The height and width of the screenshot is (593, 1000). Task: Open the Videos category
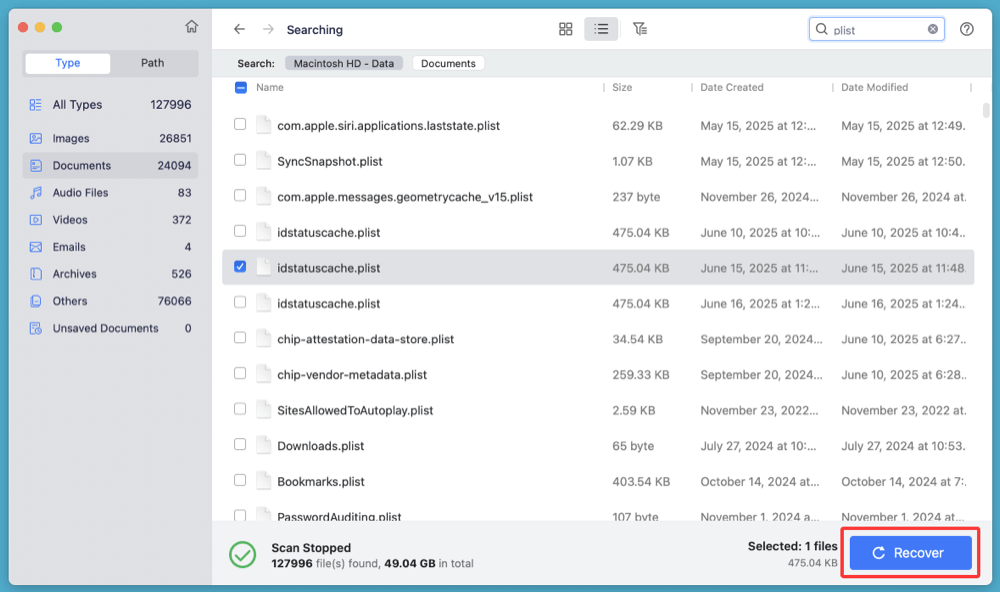[x=69, y=219]
